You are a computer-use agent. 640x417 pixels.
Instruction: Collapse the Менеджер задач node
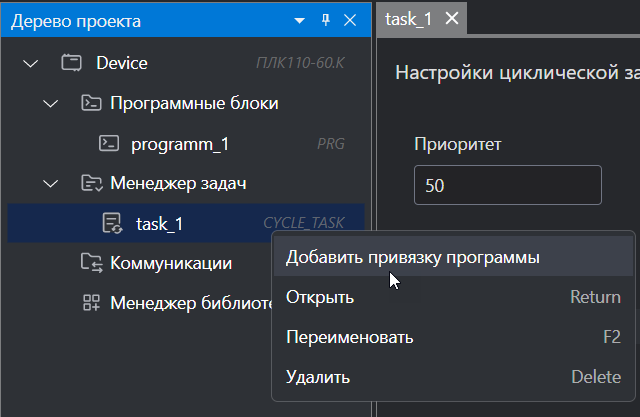coord(51,184)
